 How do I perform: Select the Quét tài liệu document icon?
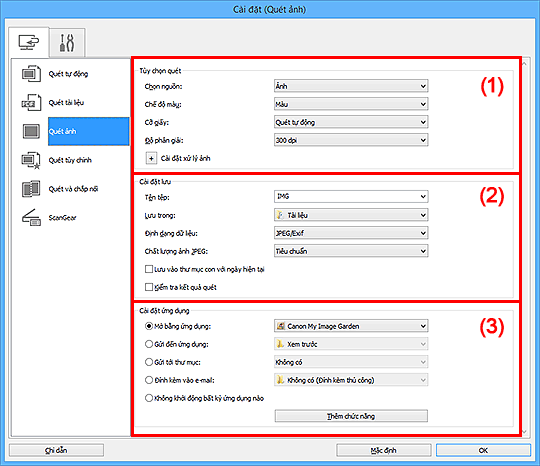31,103
